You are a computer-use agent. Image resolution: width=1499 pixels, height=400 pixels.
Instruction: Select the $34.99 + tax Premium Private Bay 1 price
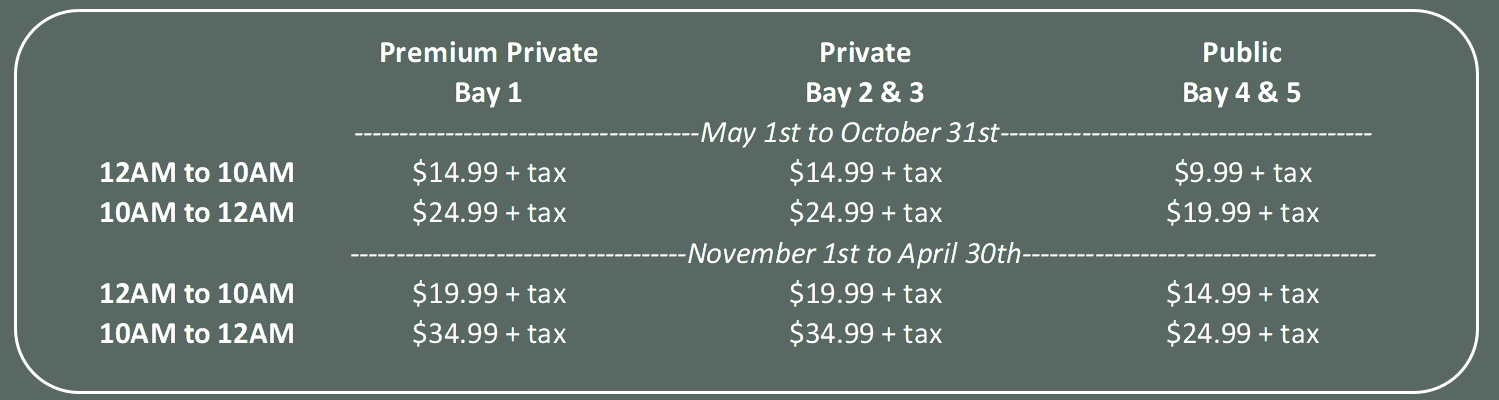[x=489, y=334]
